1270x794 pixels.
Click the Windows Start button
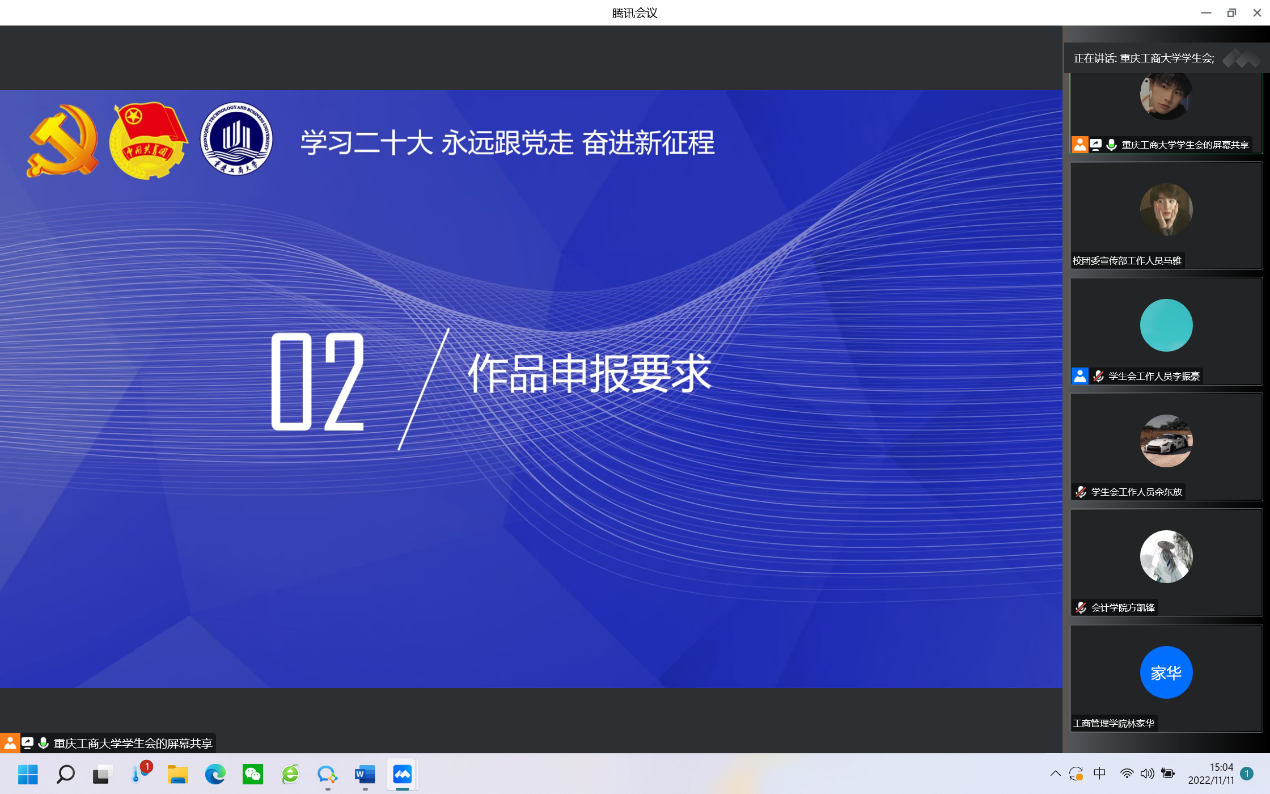click(28, 774)
